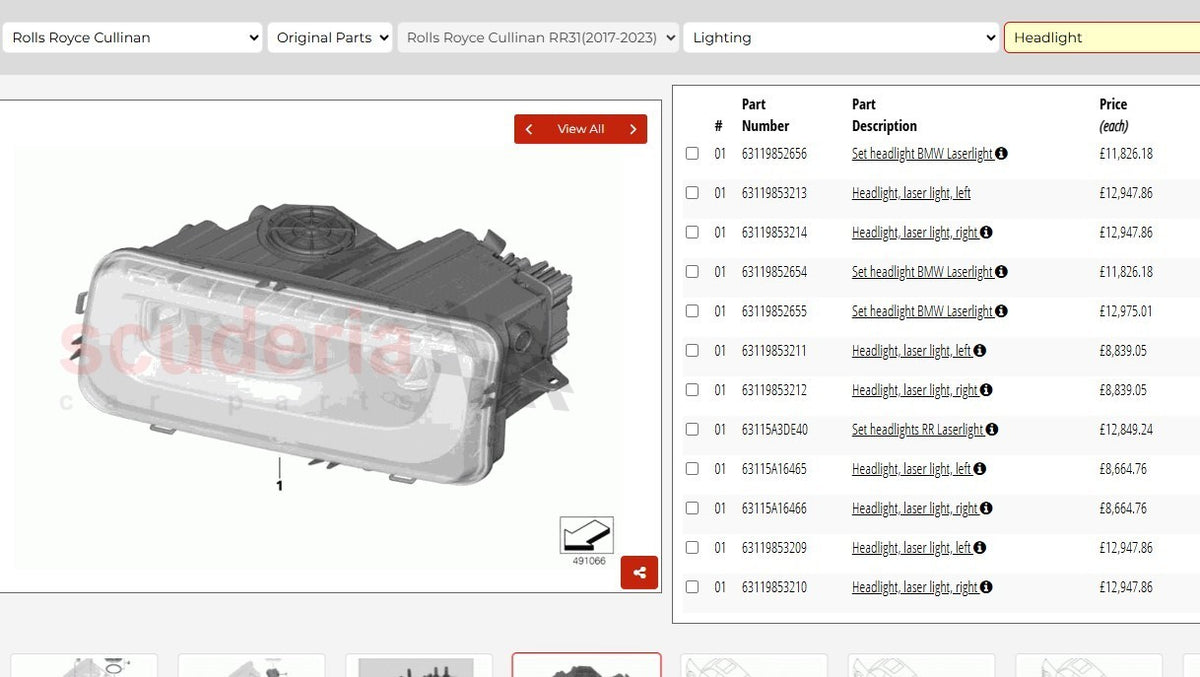Go to next diagram arrow
The width and height of the screenshot is (1200, 677).
tap(633, 129)
